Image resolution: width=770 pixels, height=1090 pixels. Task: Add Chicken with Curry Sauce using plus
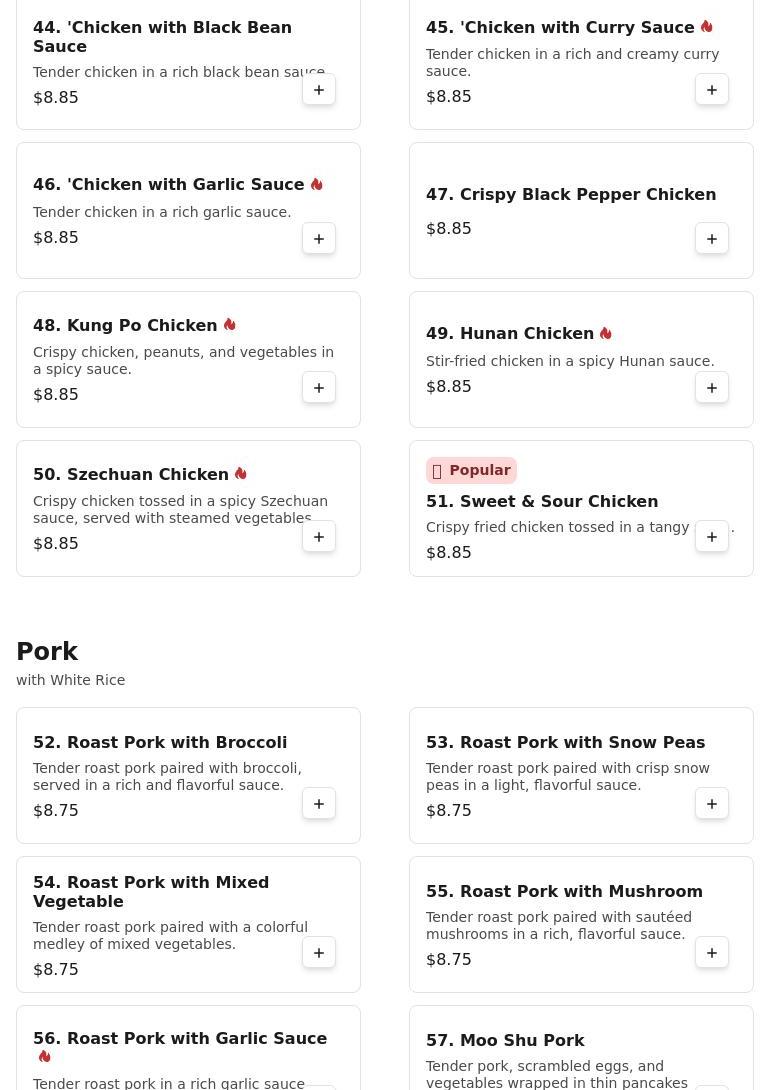point(712,90)
